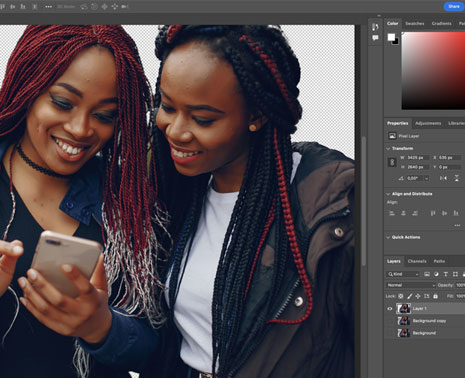Screen dimensions: 465x378
Task: Click the foreground color swatch
Action: click(x=391, y=37)
